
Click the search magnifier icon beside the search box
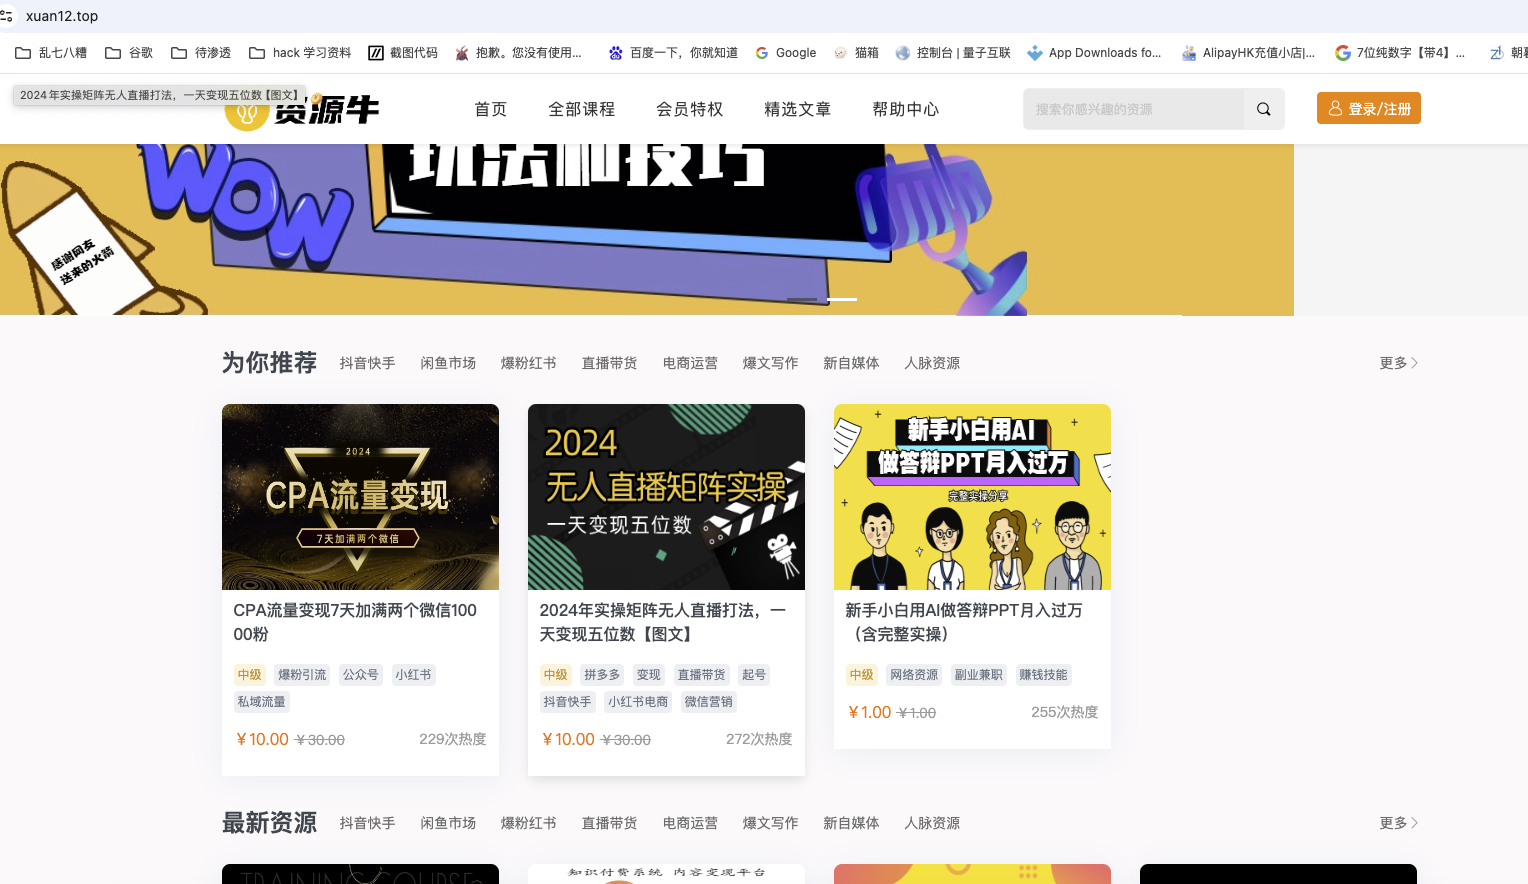(1263, 108)
